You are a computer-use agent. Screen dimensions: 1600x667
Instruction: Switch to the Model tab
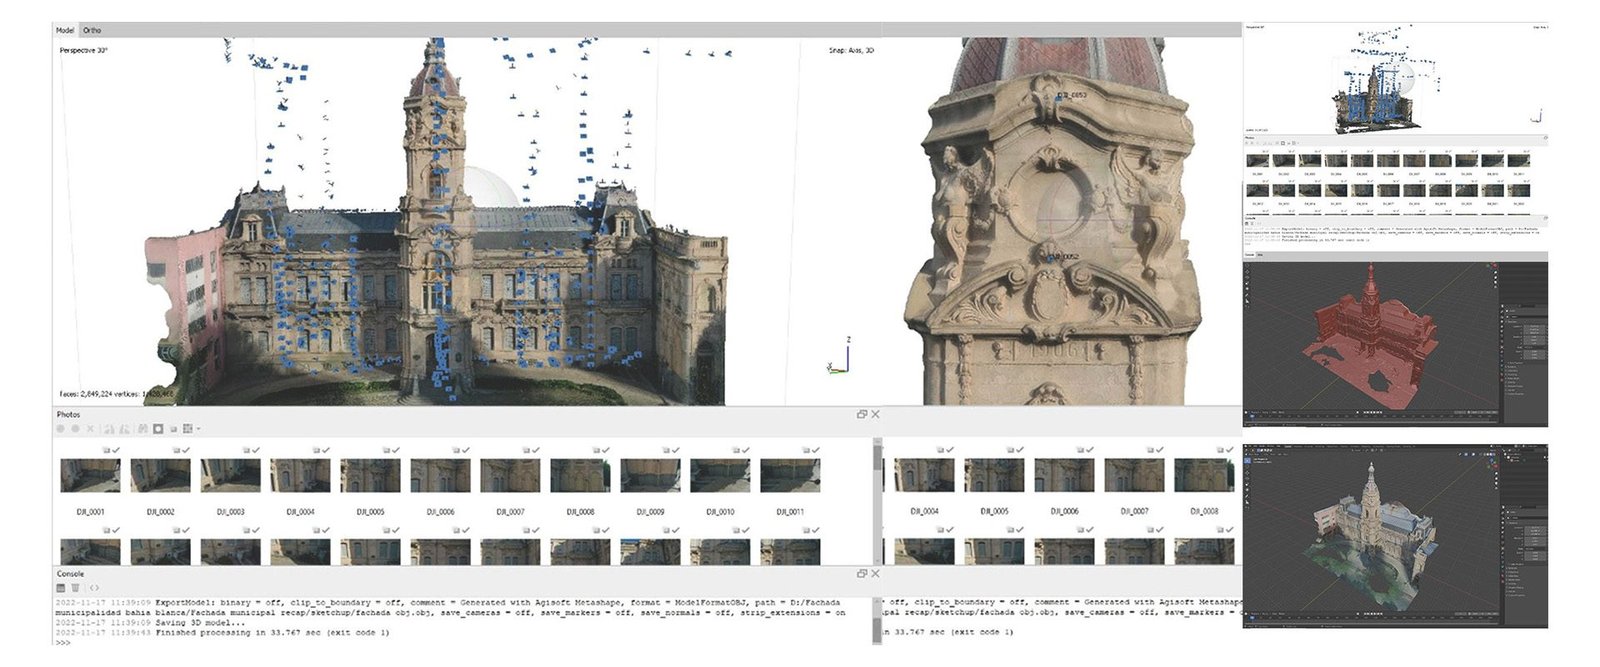(64, 30)
